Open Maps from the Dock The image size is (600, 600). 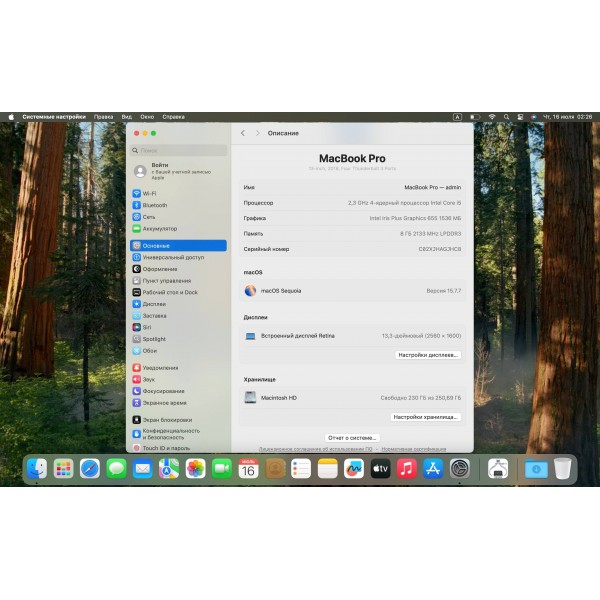(x=169, y=468)
